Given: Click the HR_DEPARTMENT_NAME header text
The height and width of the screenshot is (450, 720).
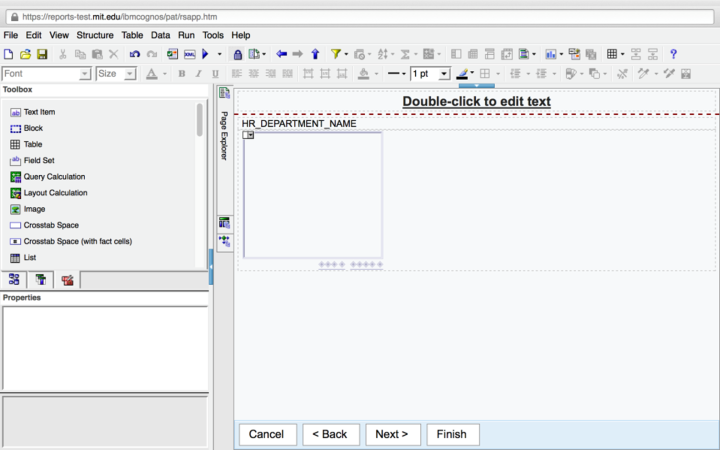Looking at the screenshot, I should [299, 123].
